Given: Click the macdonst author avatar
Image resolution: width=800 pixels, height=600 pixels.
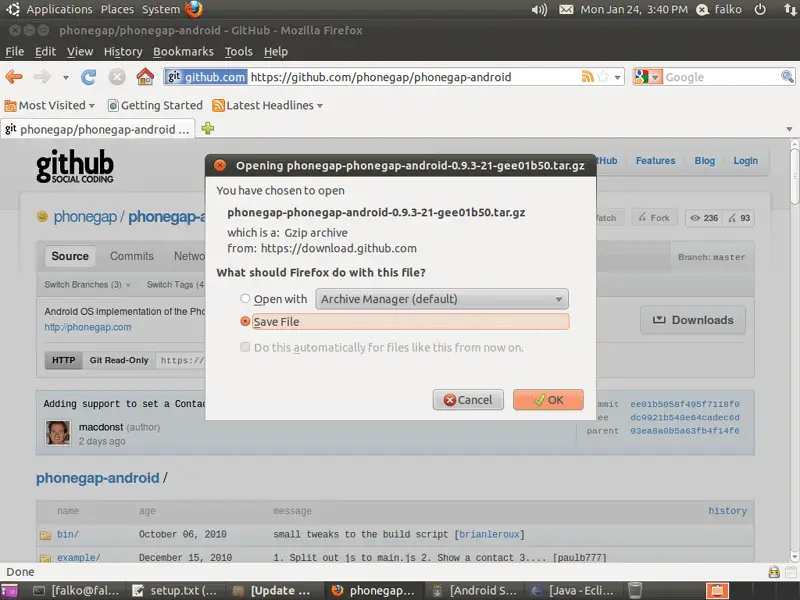Looking at the screenshot, I should pyautogui.click(x=58, y=433).
